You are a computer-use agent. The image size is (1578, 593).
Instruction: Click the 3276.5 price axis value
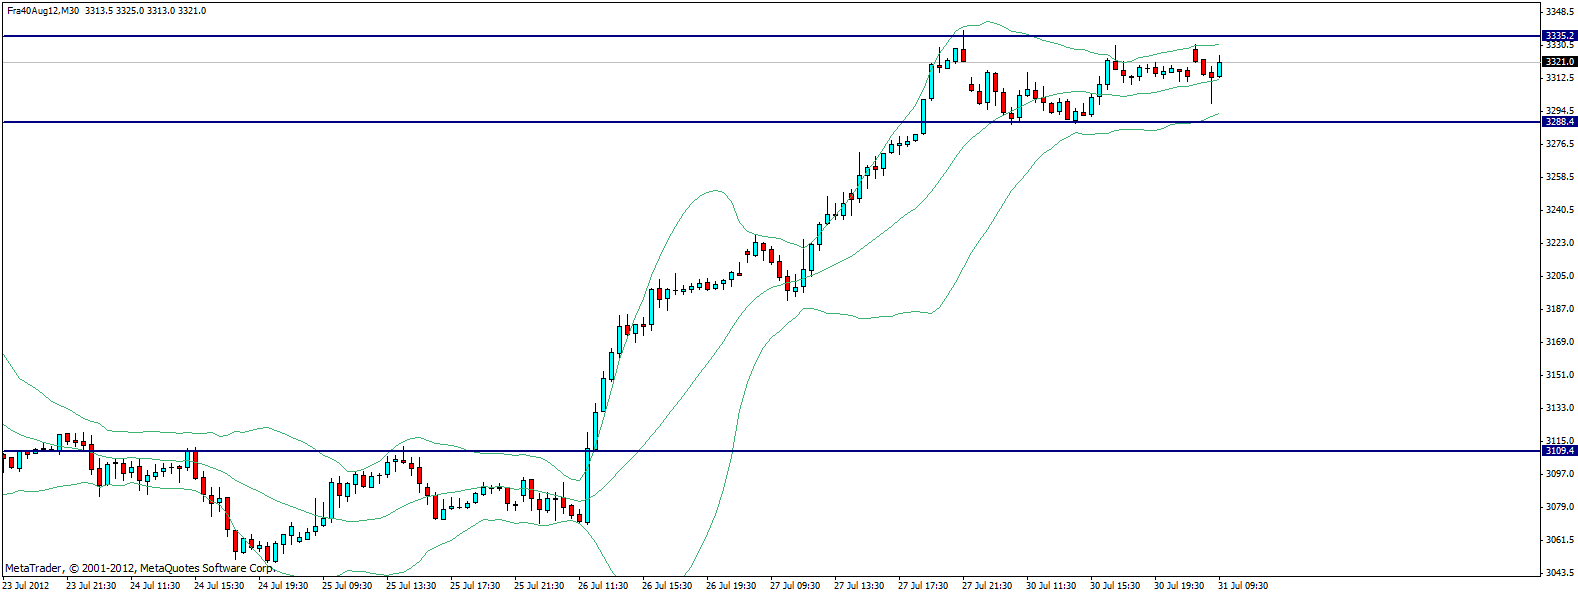(x=1560, y=144)
